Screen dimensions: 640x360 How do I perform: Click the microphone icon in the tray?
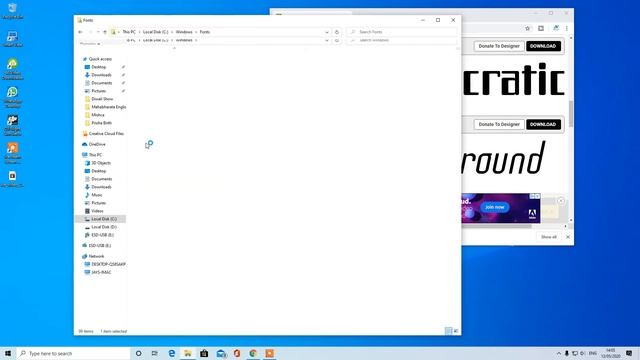pyautogui.click(x=567, y=353)
